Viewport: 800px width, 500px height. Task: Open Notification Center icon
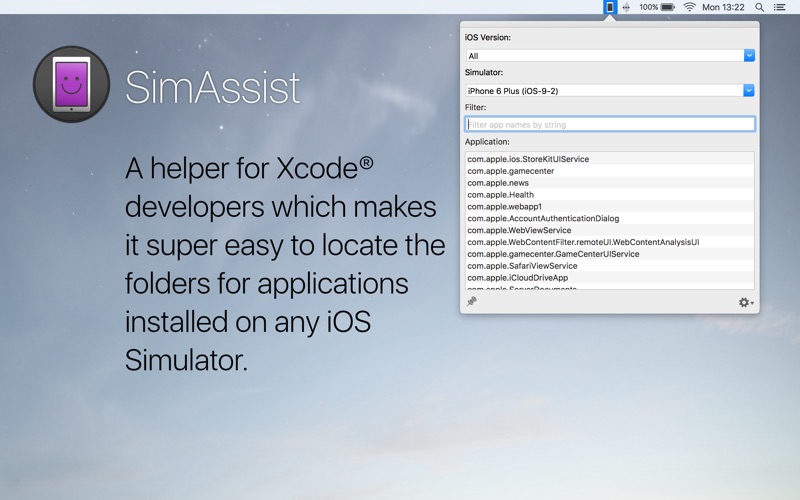779,7
